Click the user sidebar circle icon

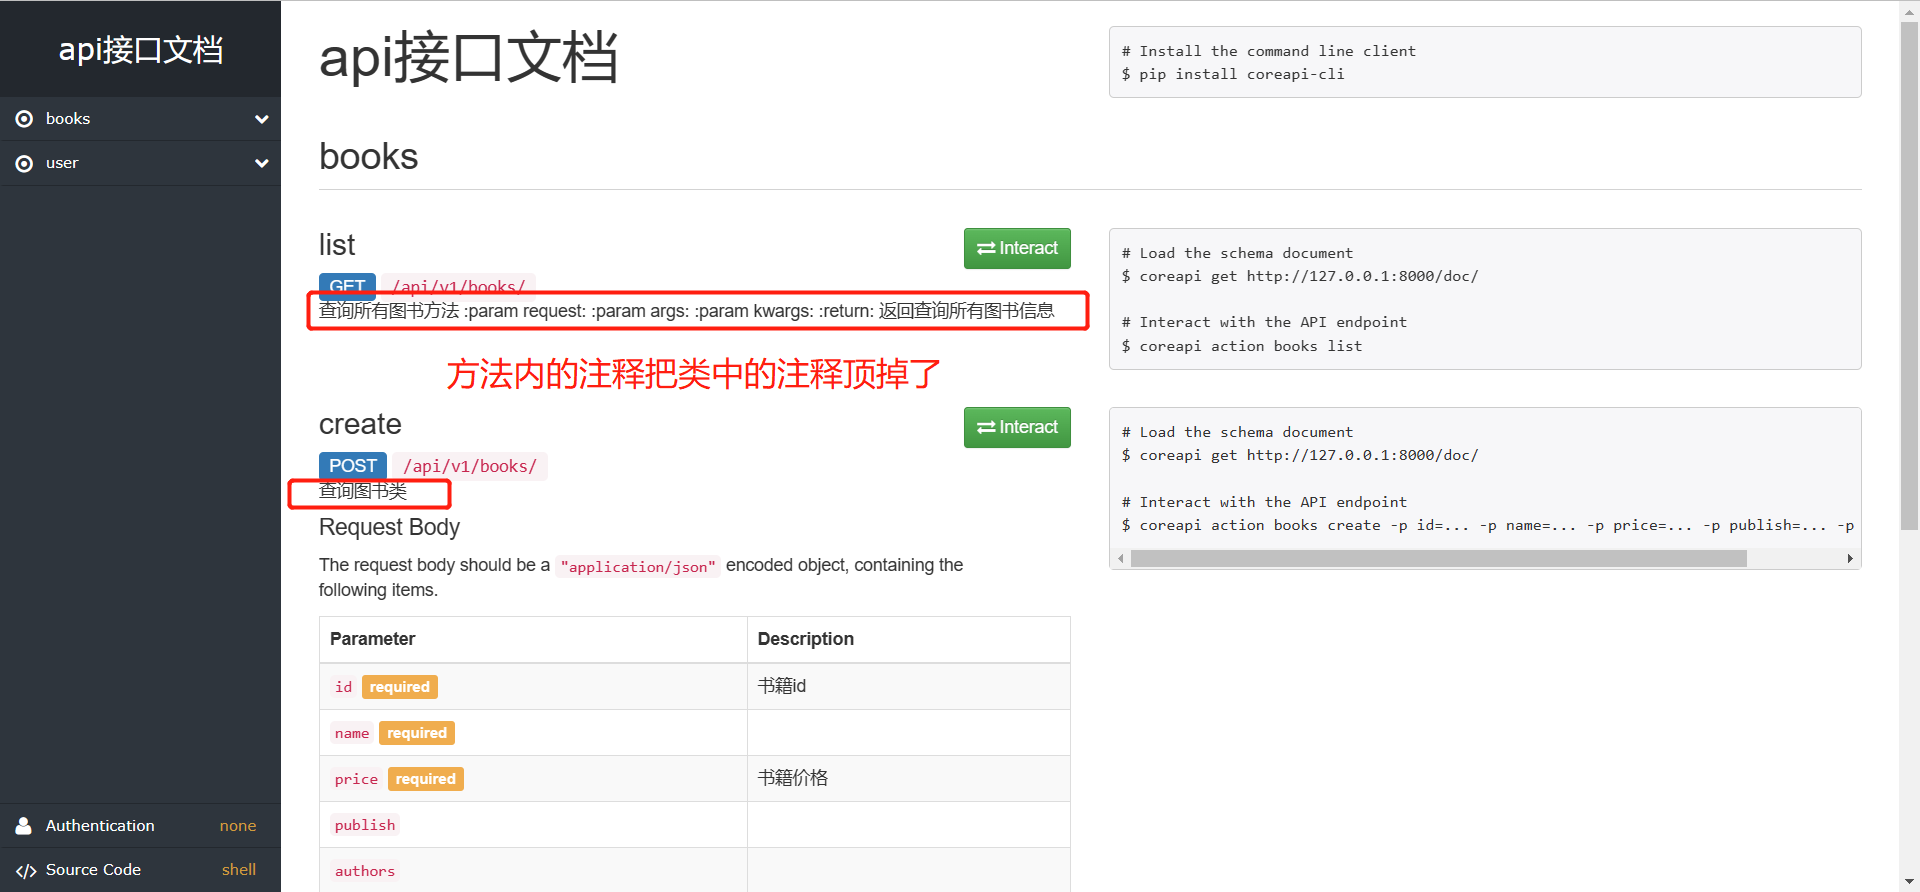point(24,163)
